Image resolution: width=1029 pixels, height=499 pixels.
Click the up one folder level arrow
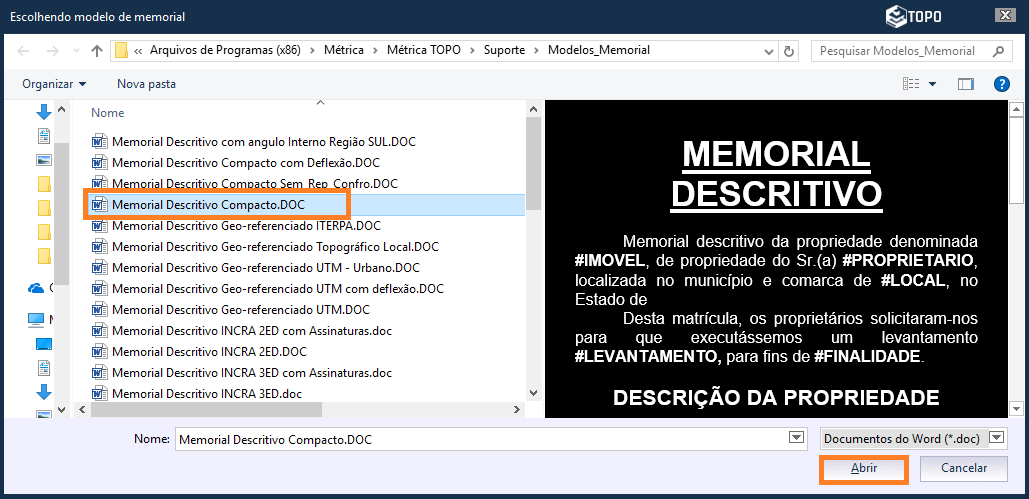pos(97,51)
